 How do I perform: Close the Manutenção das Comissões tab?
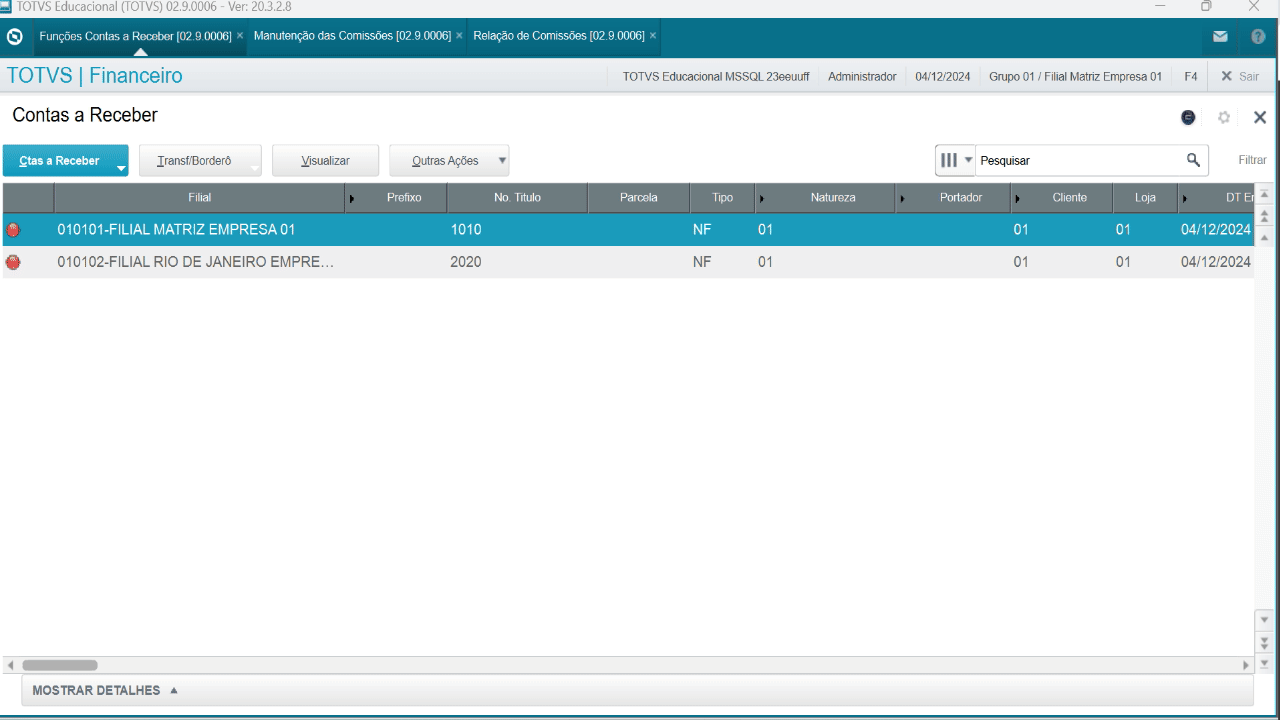pyautogui.click(x=459, y=35)
